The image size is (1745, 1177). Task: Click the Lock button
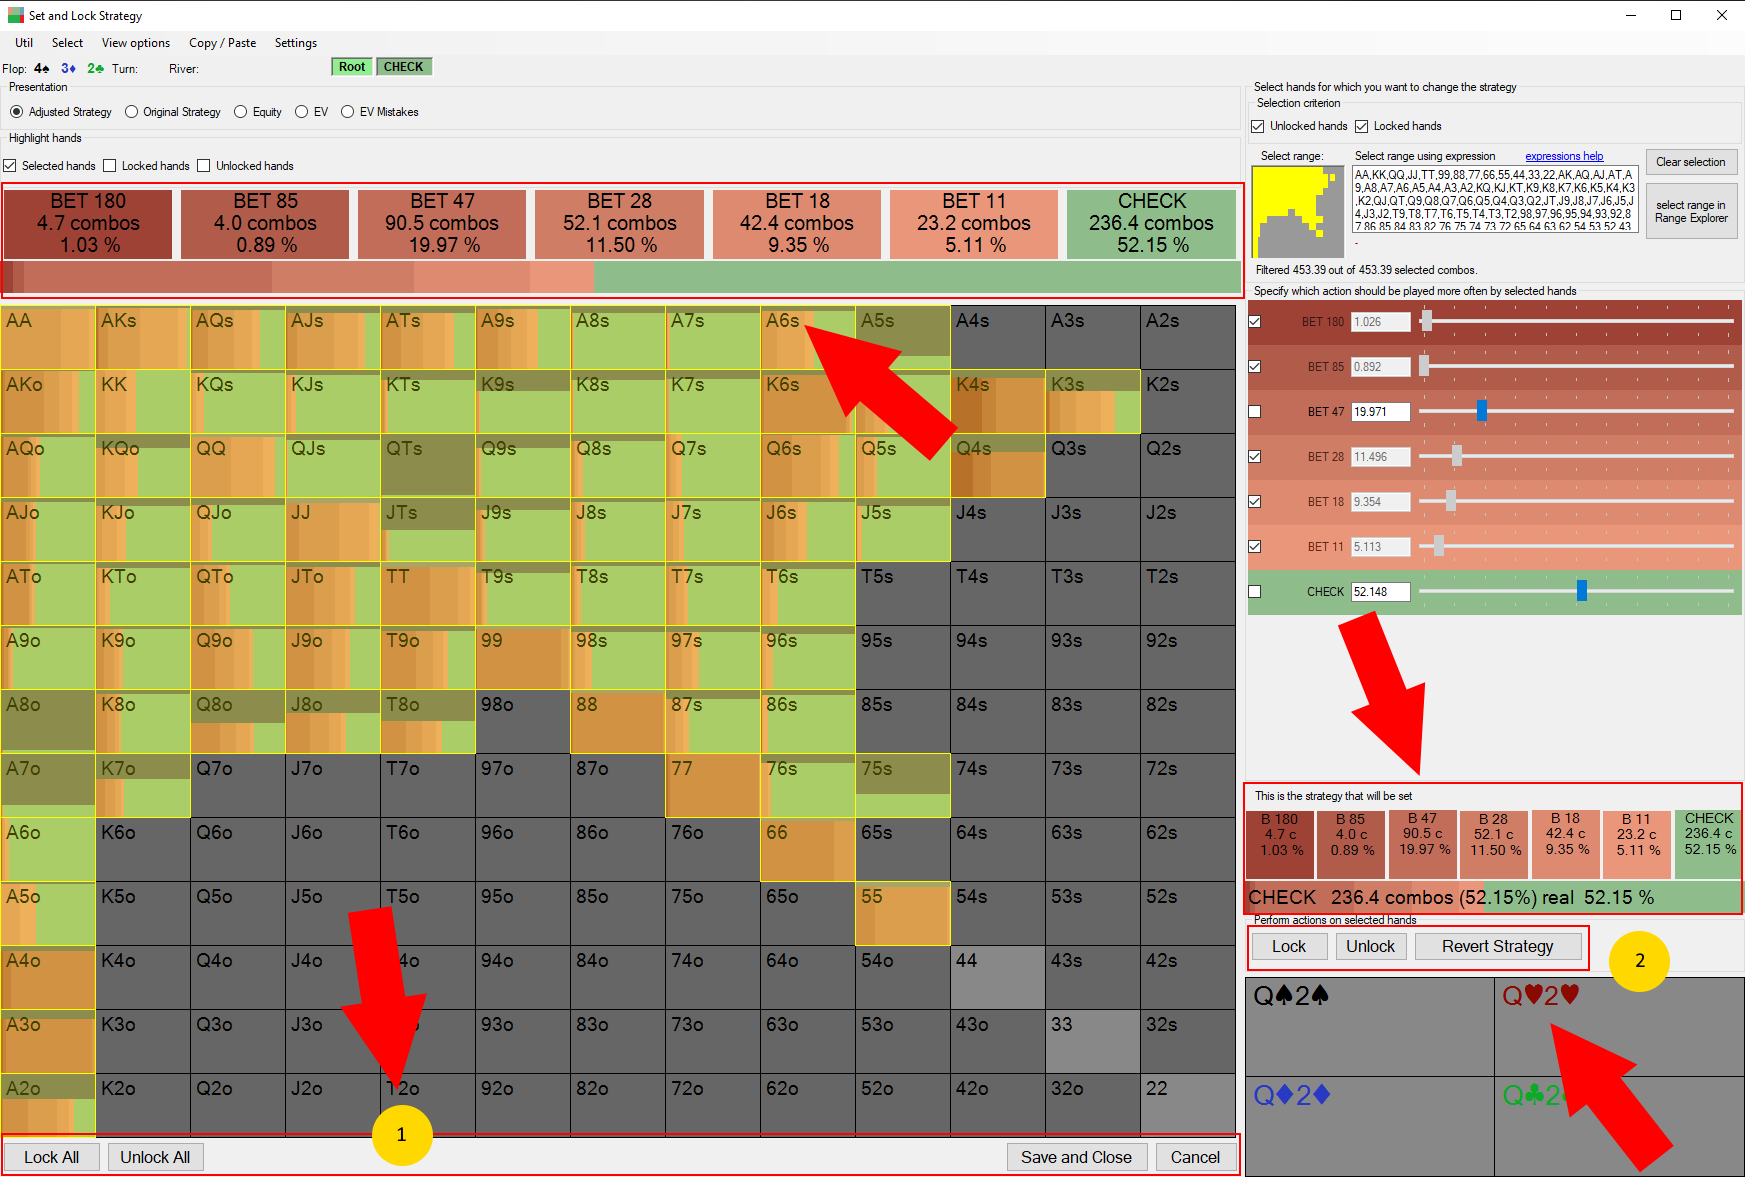(x=1289, y=947)
